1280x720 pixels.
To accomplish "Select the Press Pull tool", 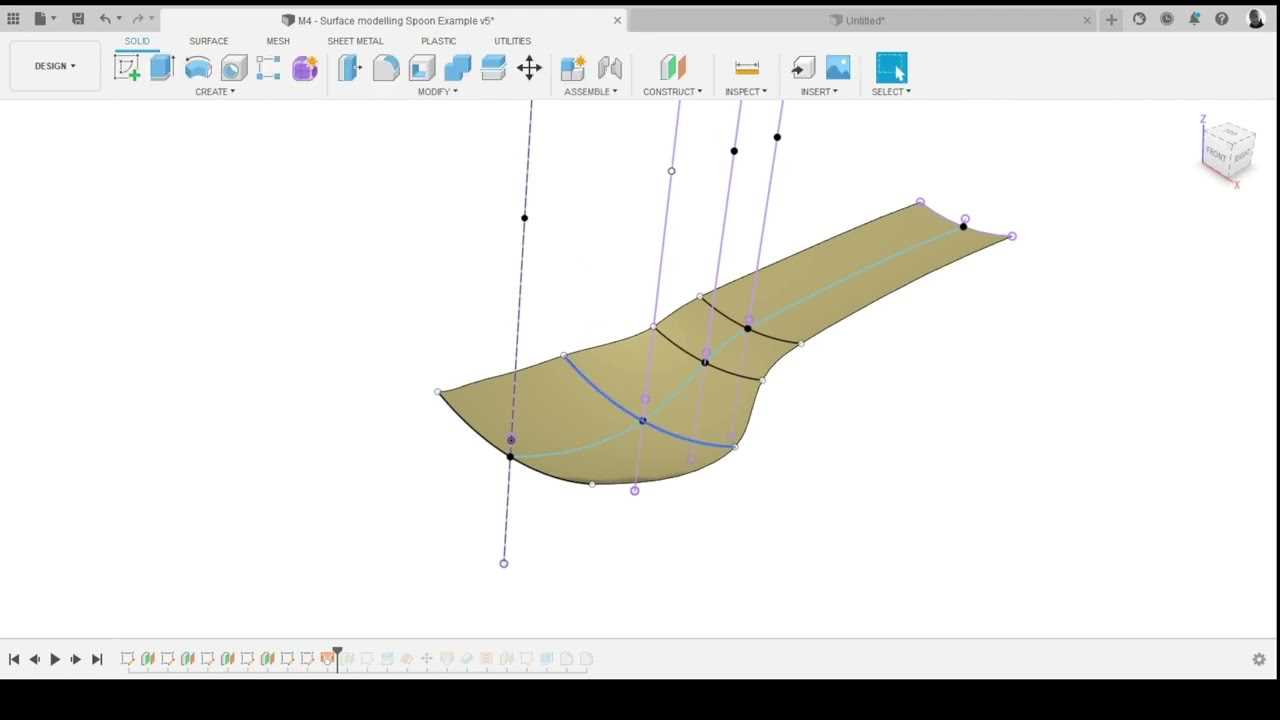I will pos(349,68).
